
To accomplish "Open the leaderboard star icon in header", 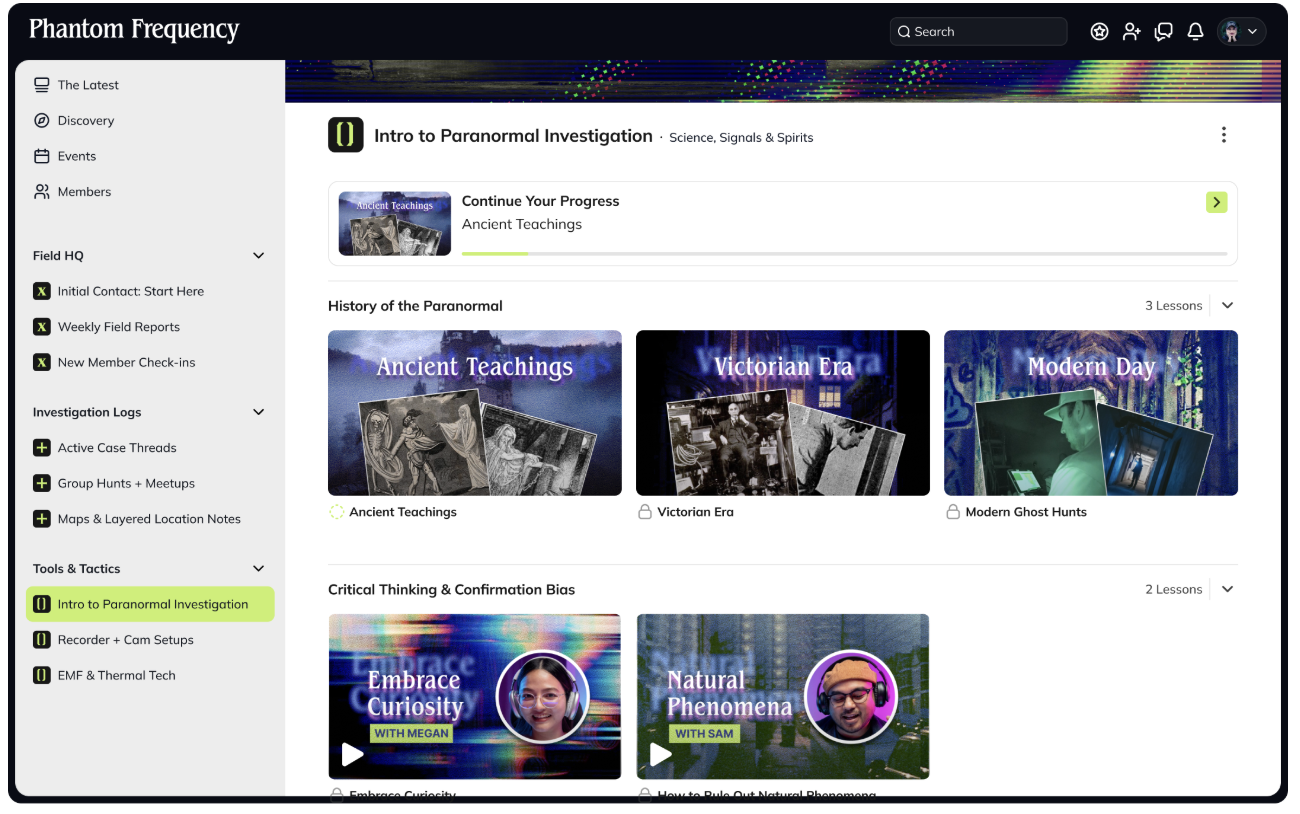I will 1099,32.
